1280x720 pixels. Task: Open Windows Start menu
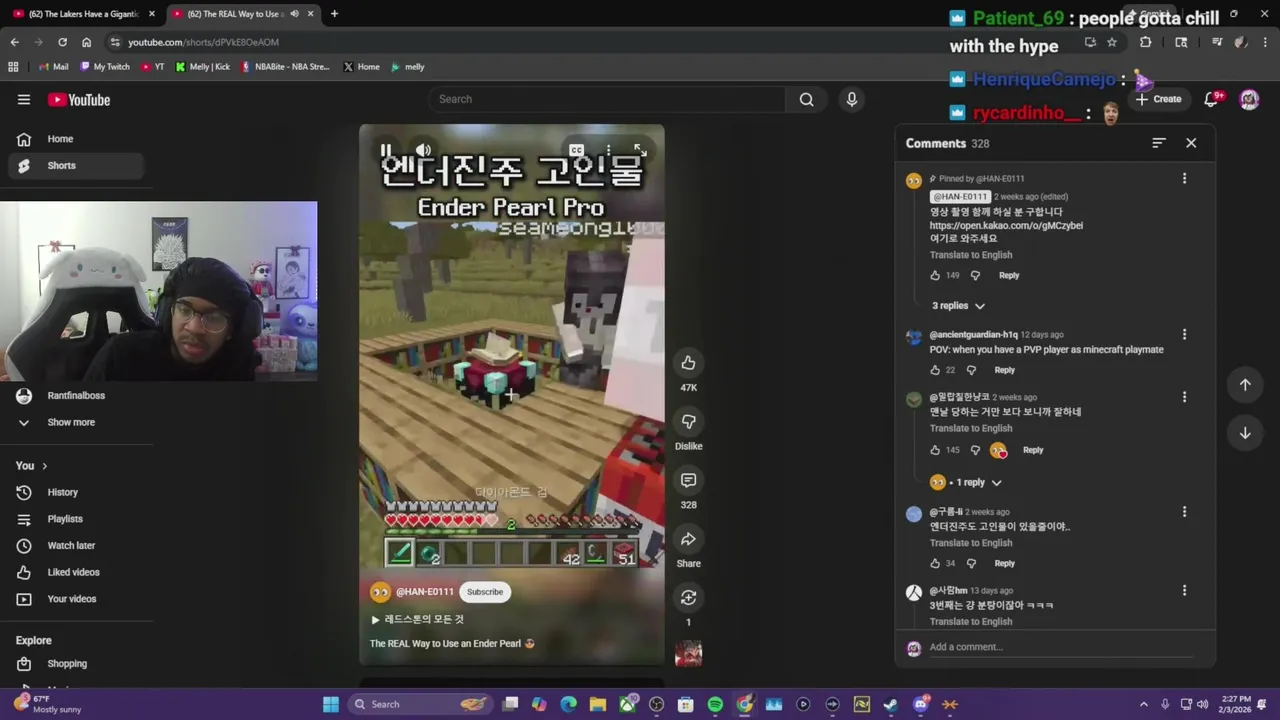coord(331,704)
